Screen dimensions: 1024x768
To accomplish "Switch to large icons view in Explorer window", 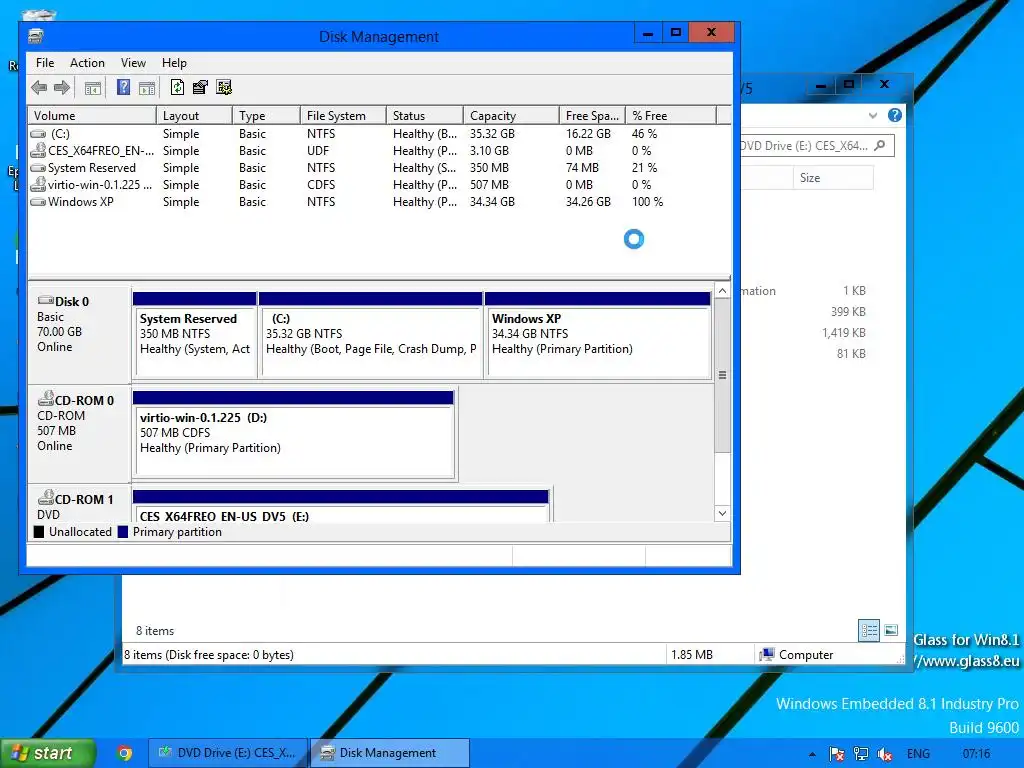I will [891, 630].
